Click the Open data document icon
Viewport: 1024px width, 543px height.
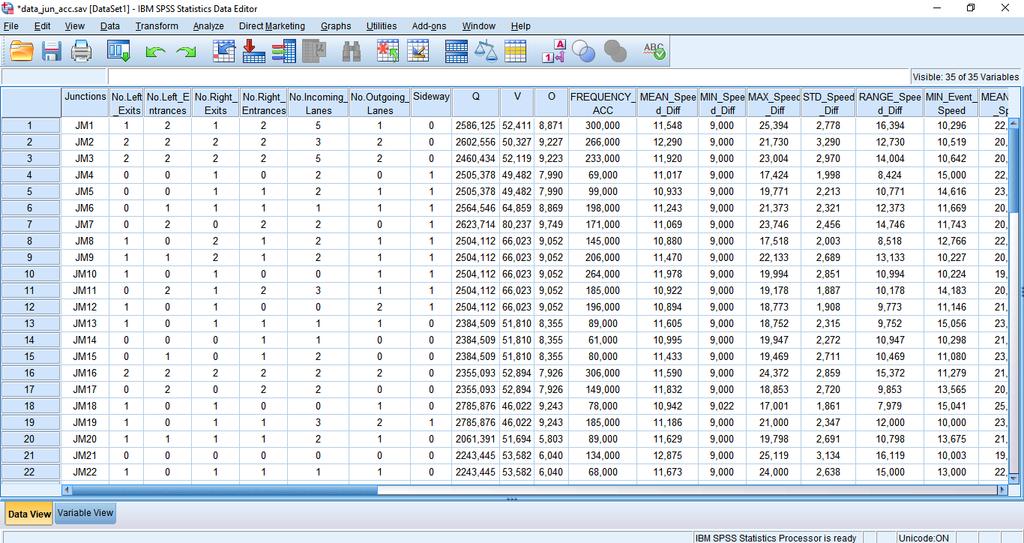pyautogui.click(x=22, y=51)
